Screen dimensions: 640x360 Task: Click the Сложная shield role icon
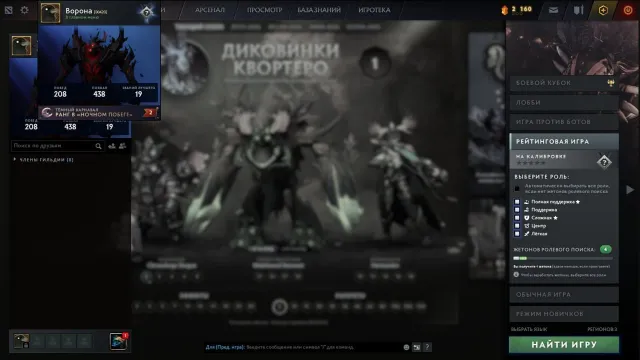click(527, 218)
